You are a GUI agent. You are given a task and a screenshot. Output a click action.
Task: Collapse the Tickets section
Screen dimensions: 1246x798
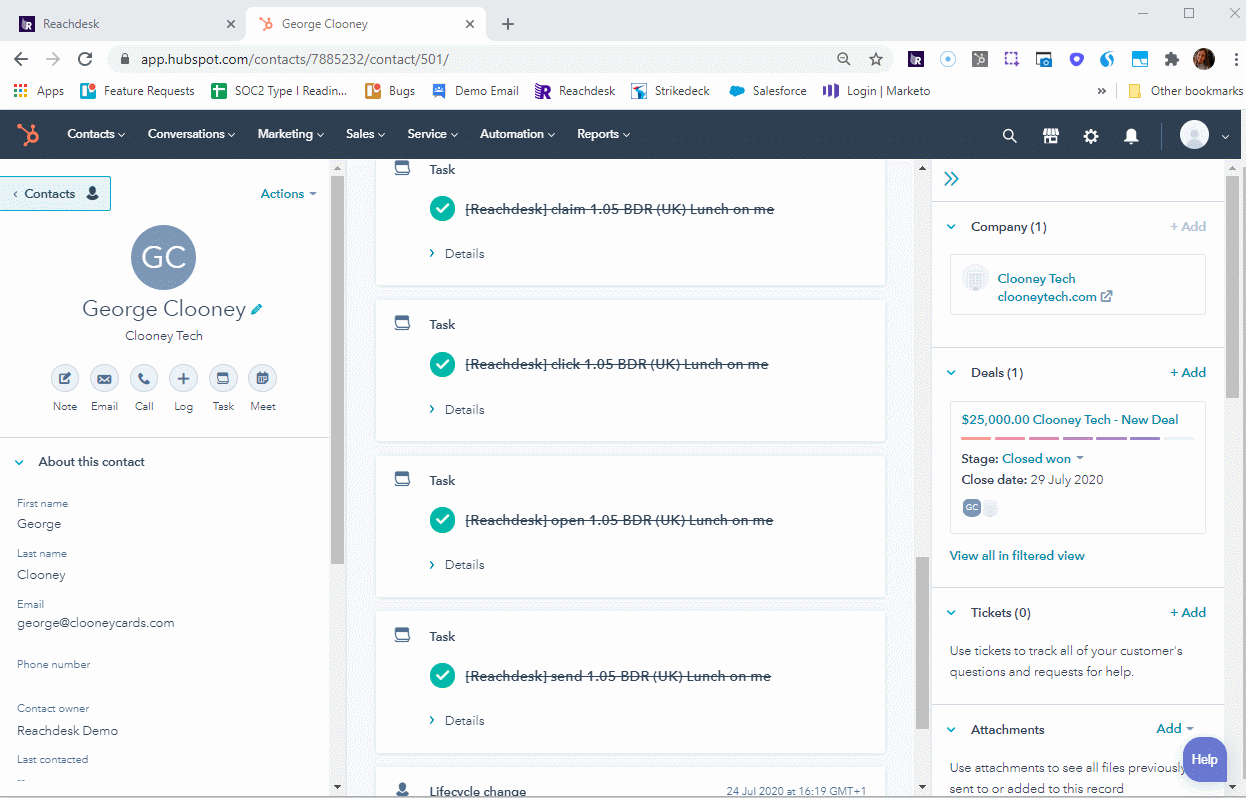click(951, 613)
